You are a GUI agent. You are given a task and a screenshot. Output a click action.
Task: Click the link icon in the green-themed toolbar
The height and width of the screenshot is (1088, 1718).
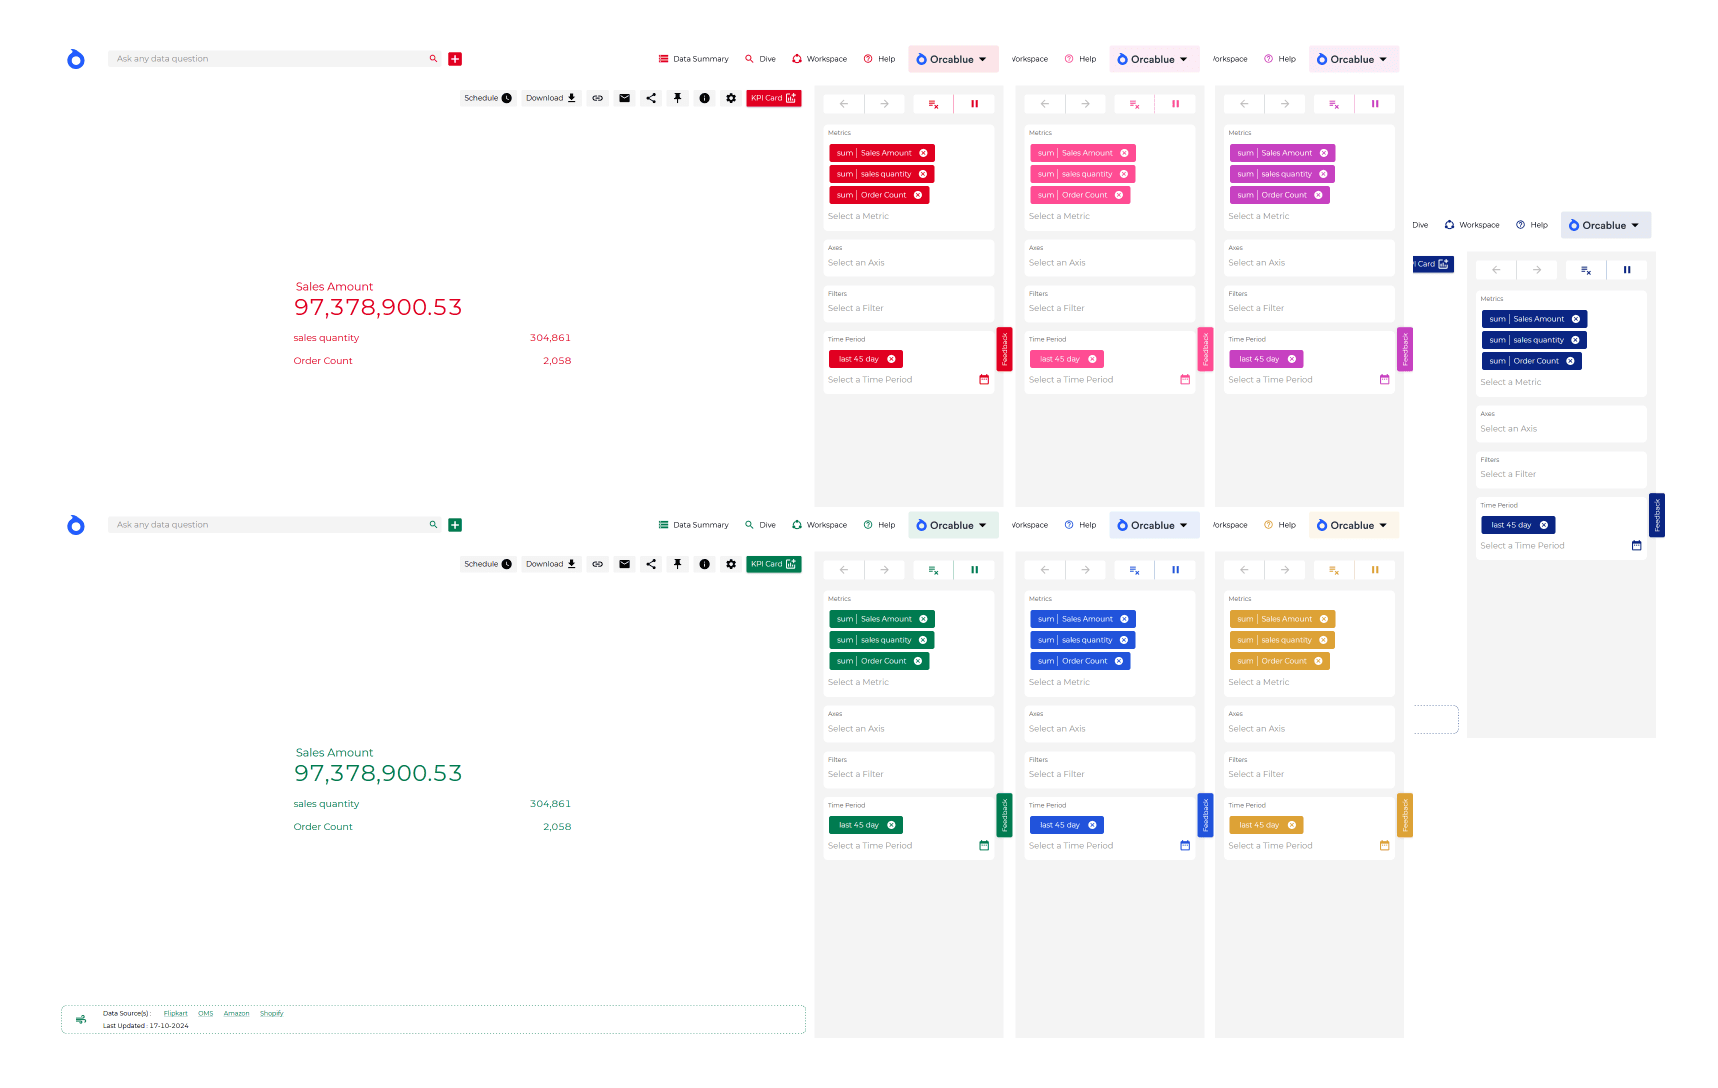point(598,564)
